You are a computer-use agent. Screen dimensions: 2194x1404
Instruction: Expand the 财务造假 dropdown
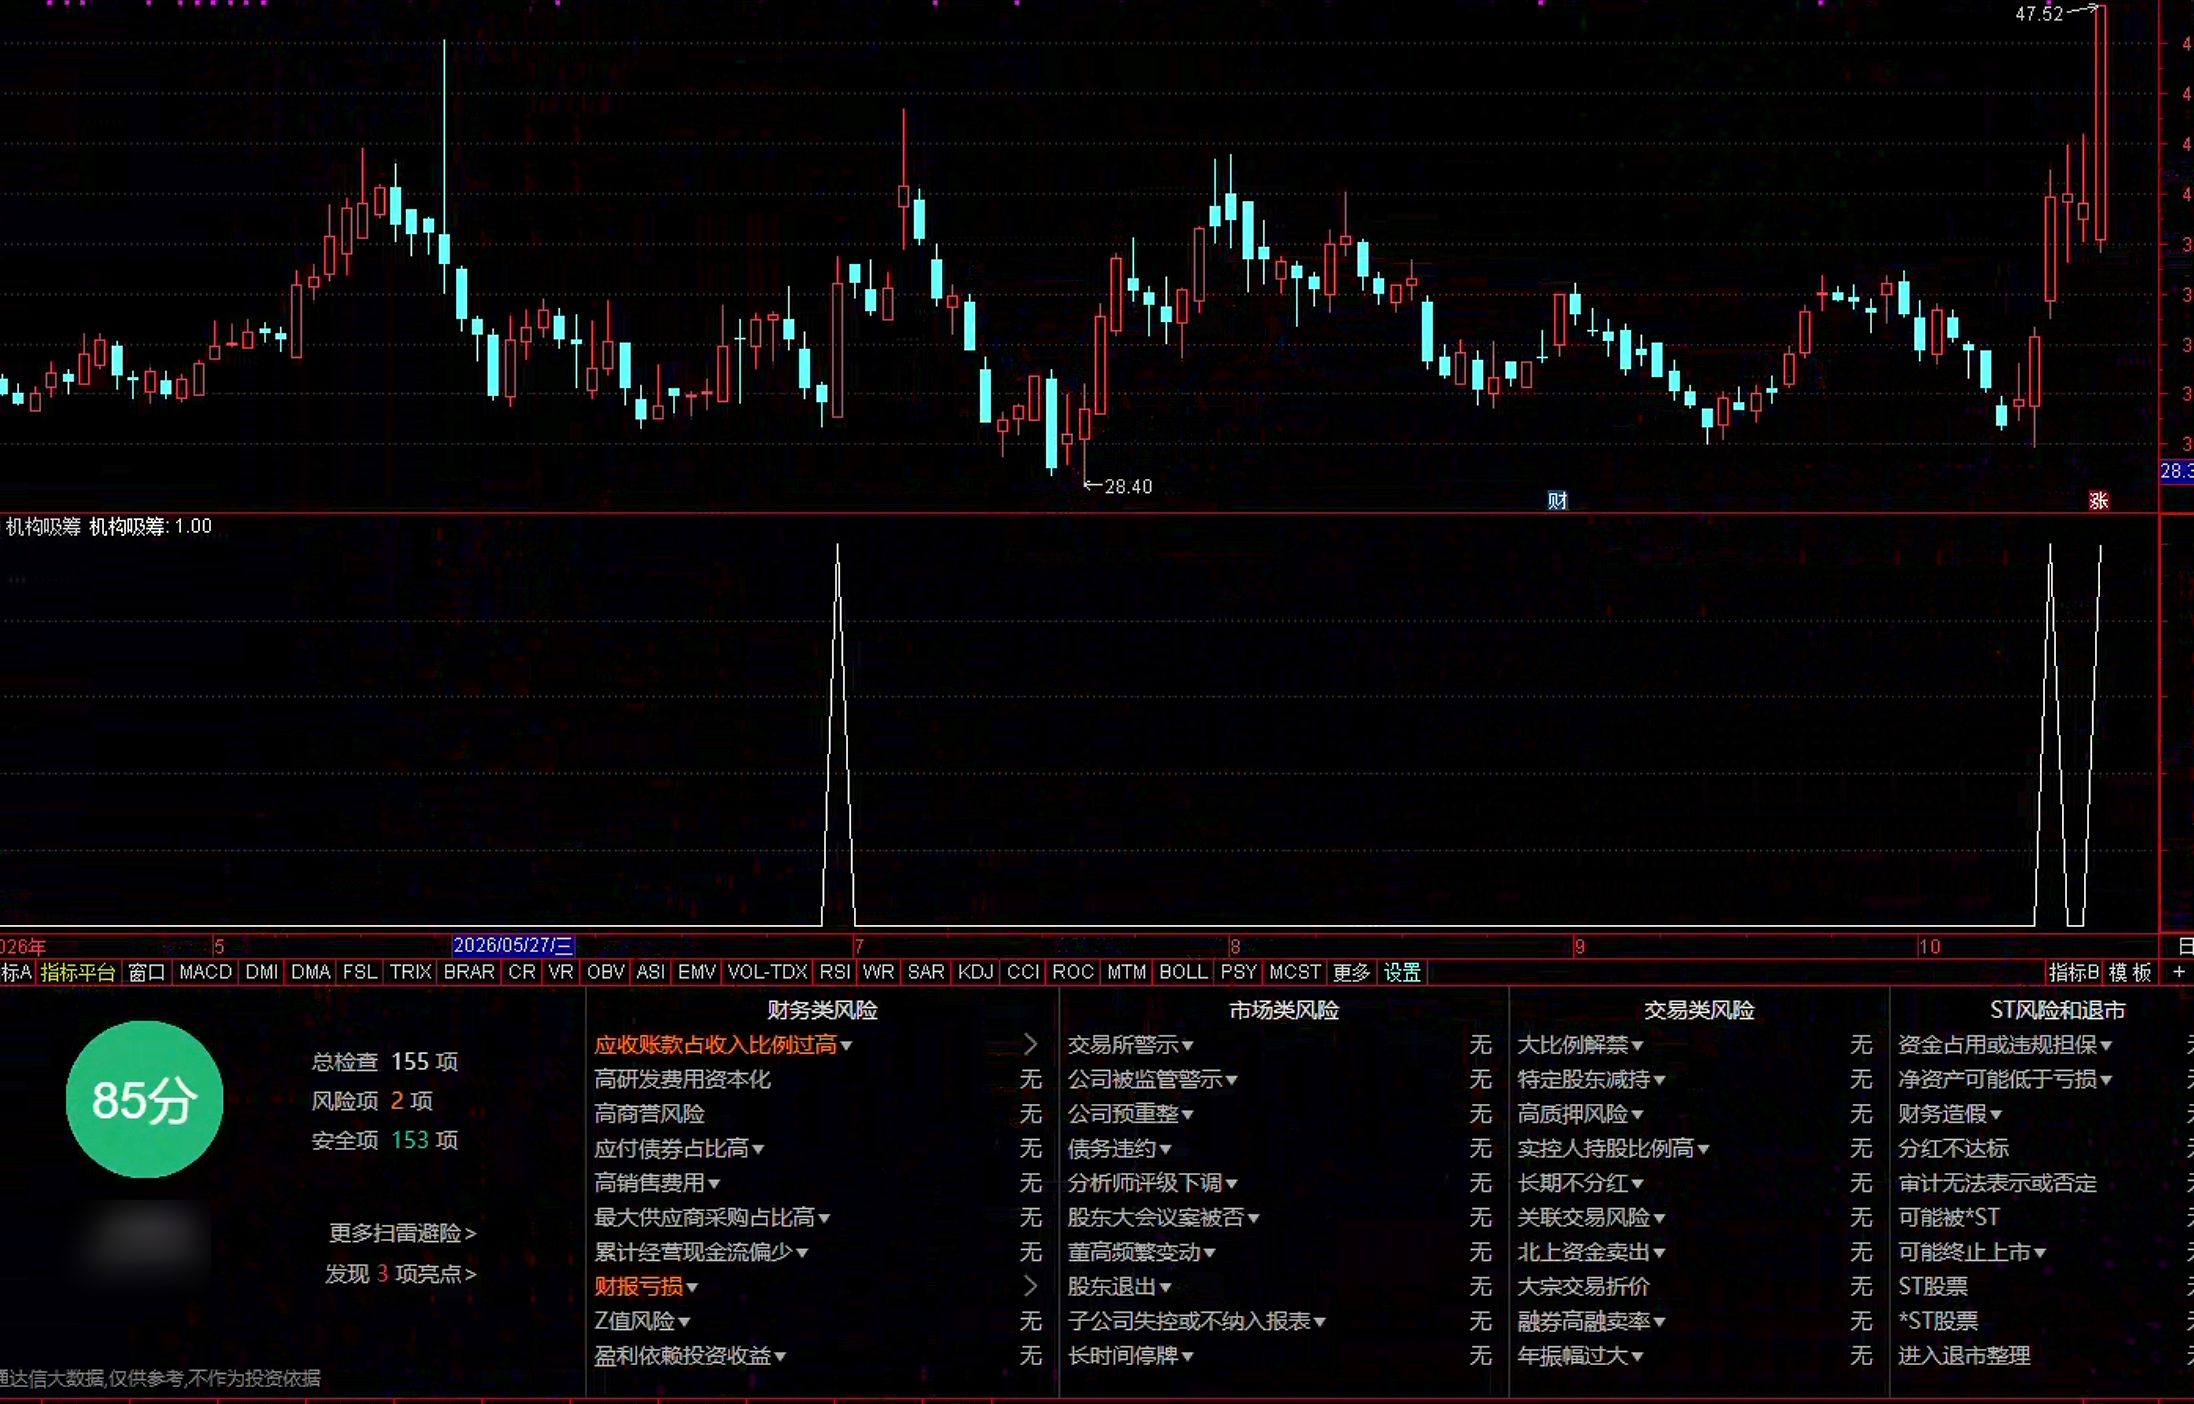pyautogui.click(x=1996, y=1115)
